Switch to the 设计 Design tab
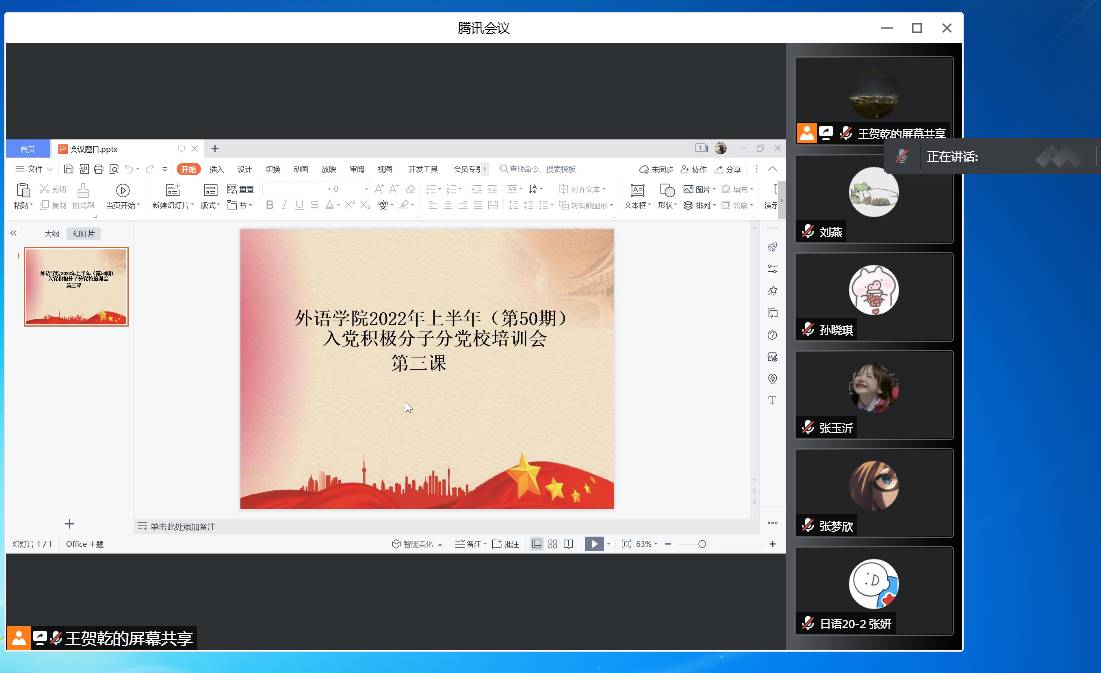 click(x=244, y=169)
